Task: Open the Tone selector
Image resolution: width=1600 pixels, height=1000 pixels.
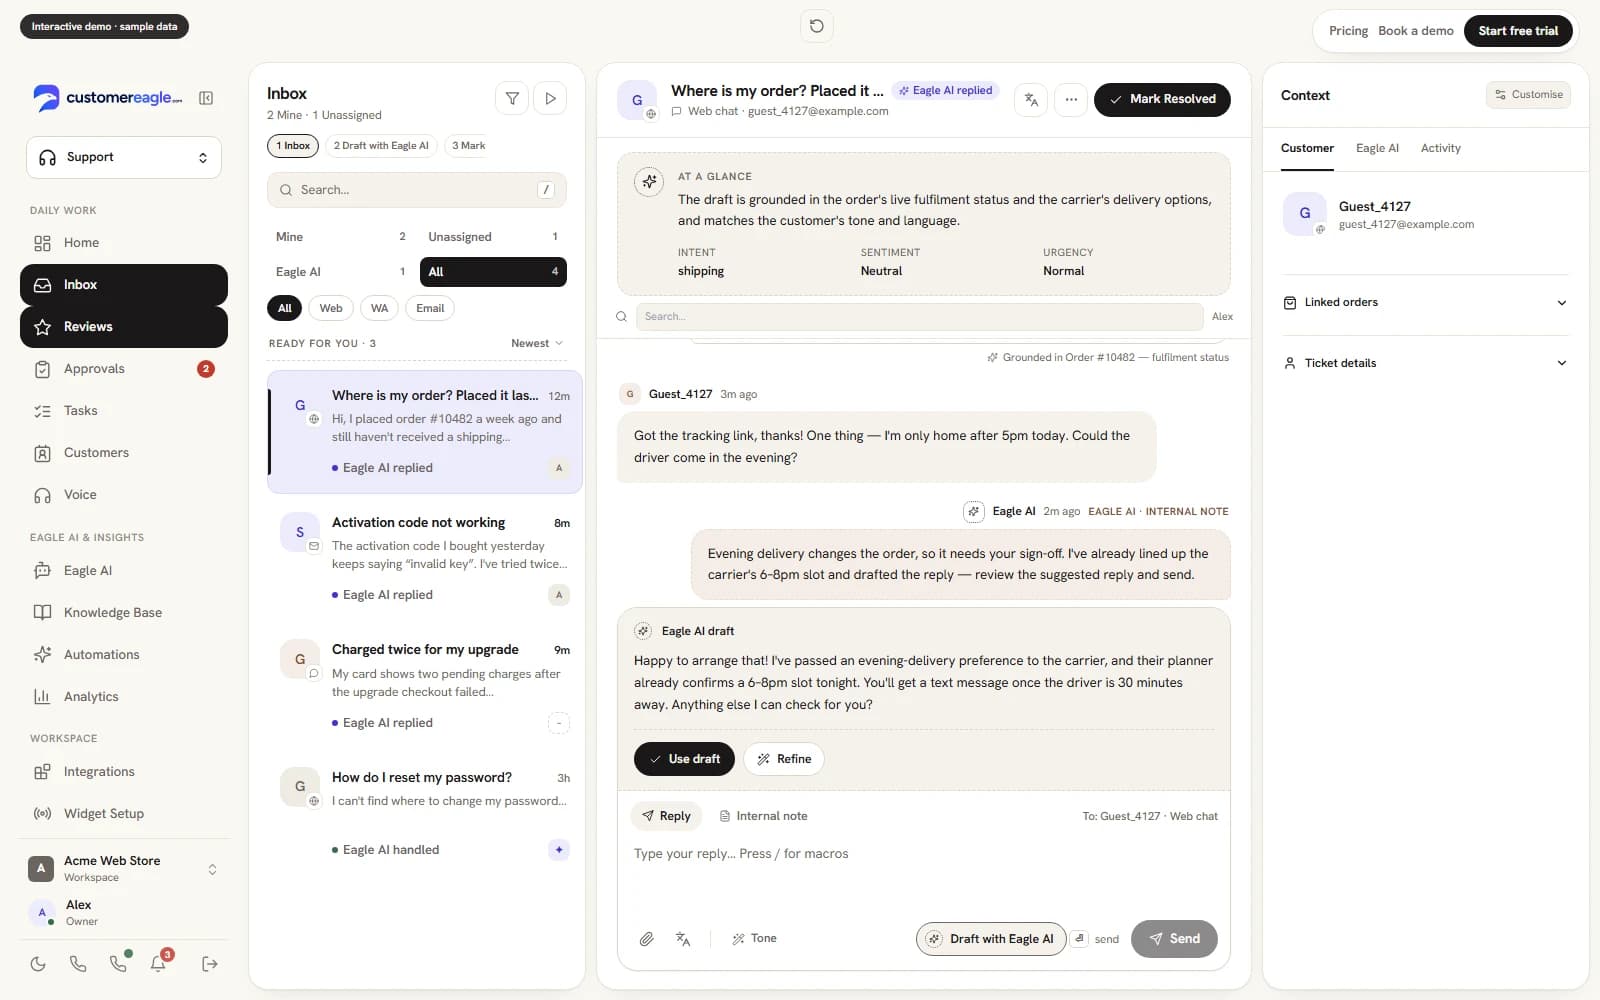Action: [x=754, y=939]
